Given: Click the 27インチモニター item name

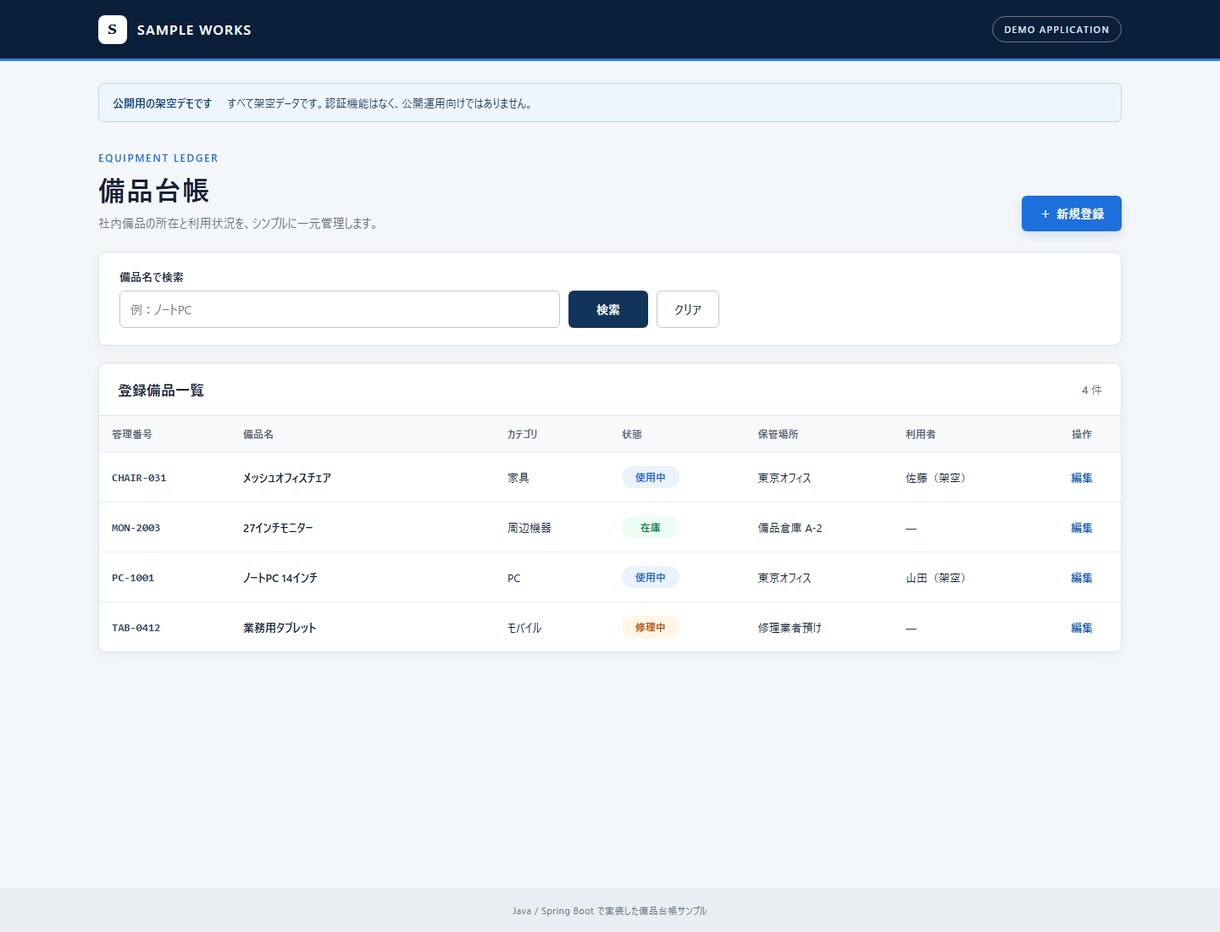Looking at the screenshot, I should pyautogui.click(x=278, y=528).
